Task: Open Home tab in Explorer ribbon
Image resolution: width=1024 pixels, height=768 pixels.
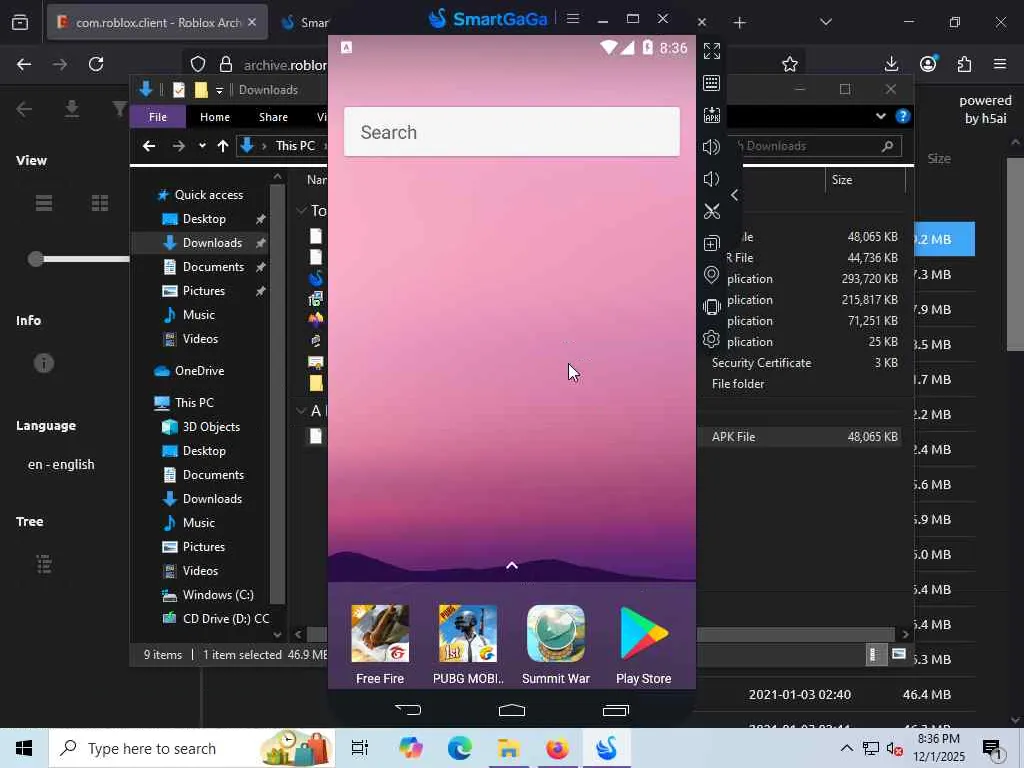Action: click(215, 117)
